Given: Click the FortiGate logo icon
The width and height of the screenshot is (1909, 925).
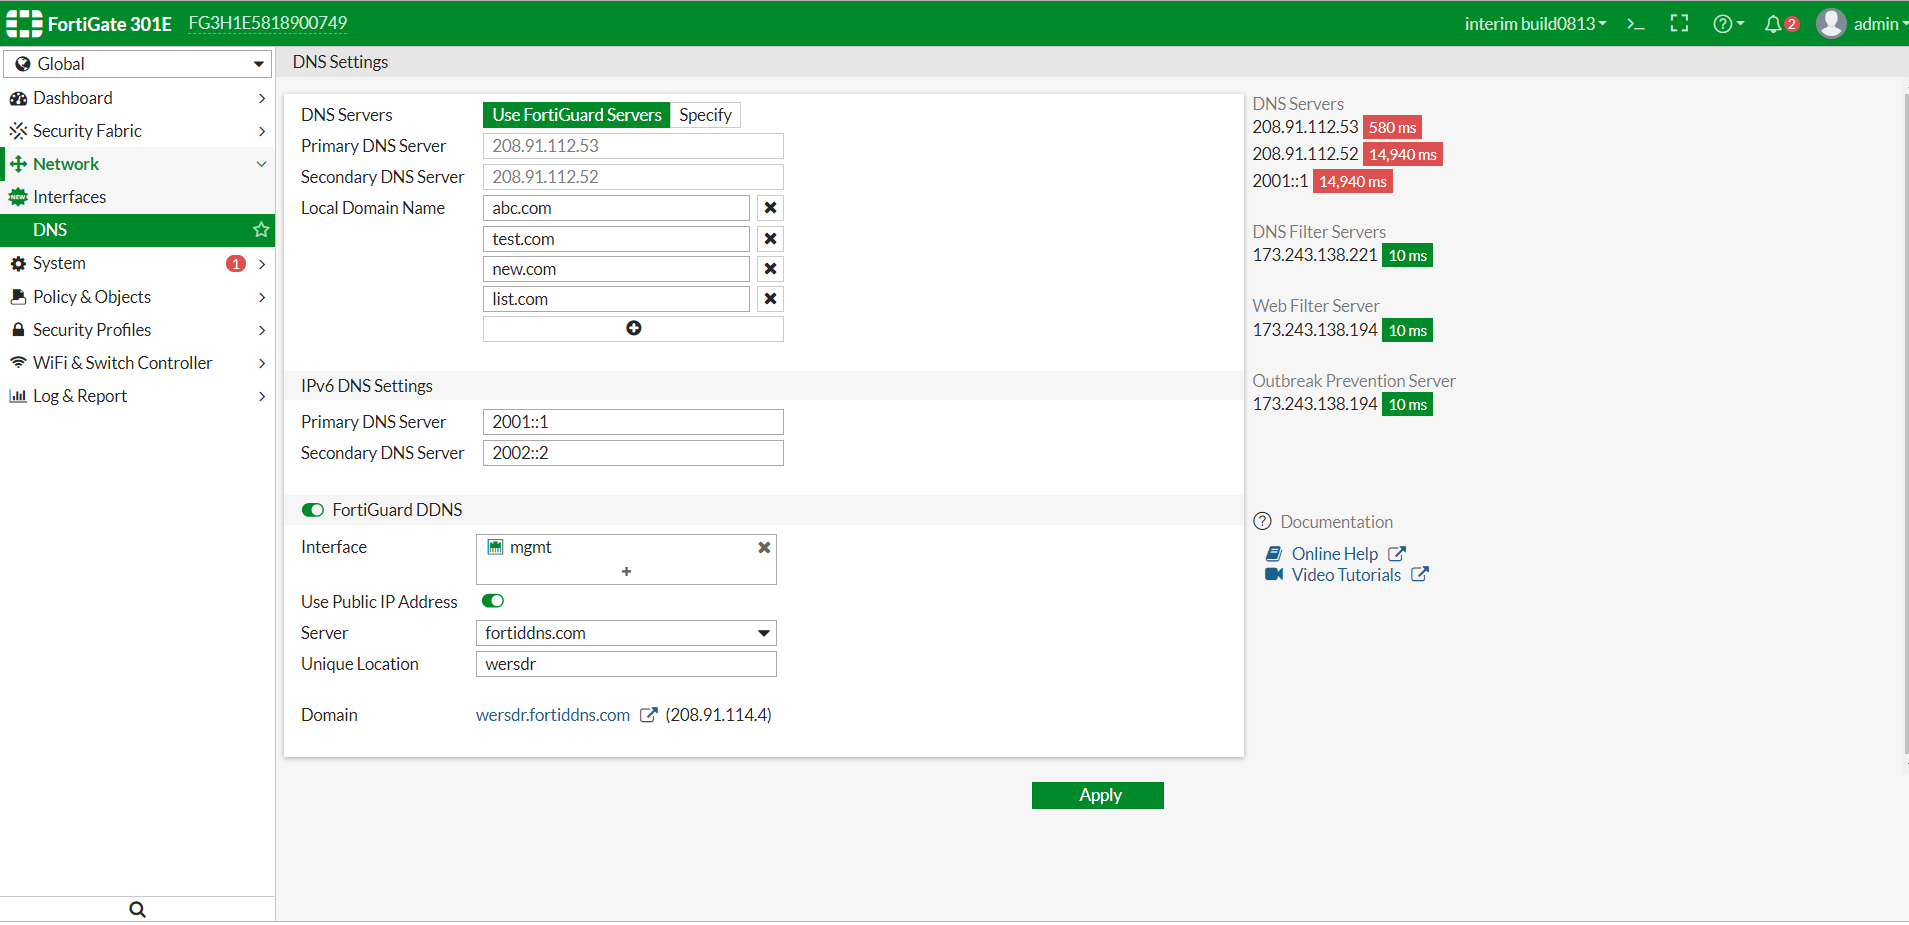Looking at the screenshot, I should [24, 23].
